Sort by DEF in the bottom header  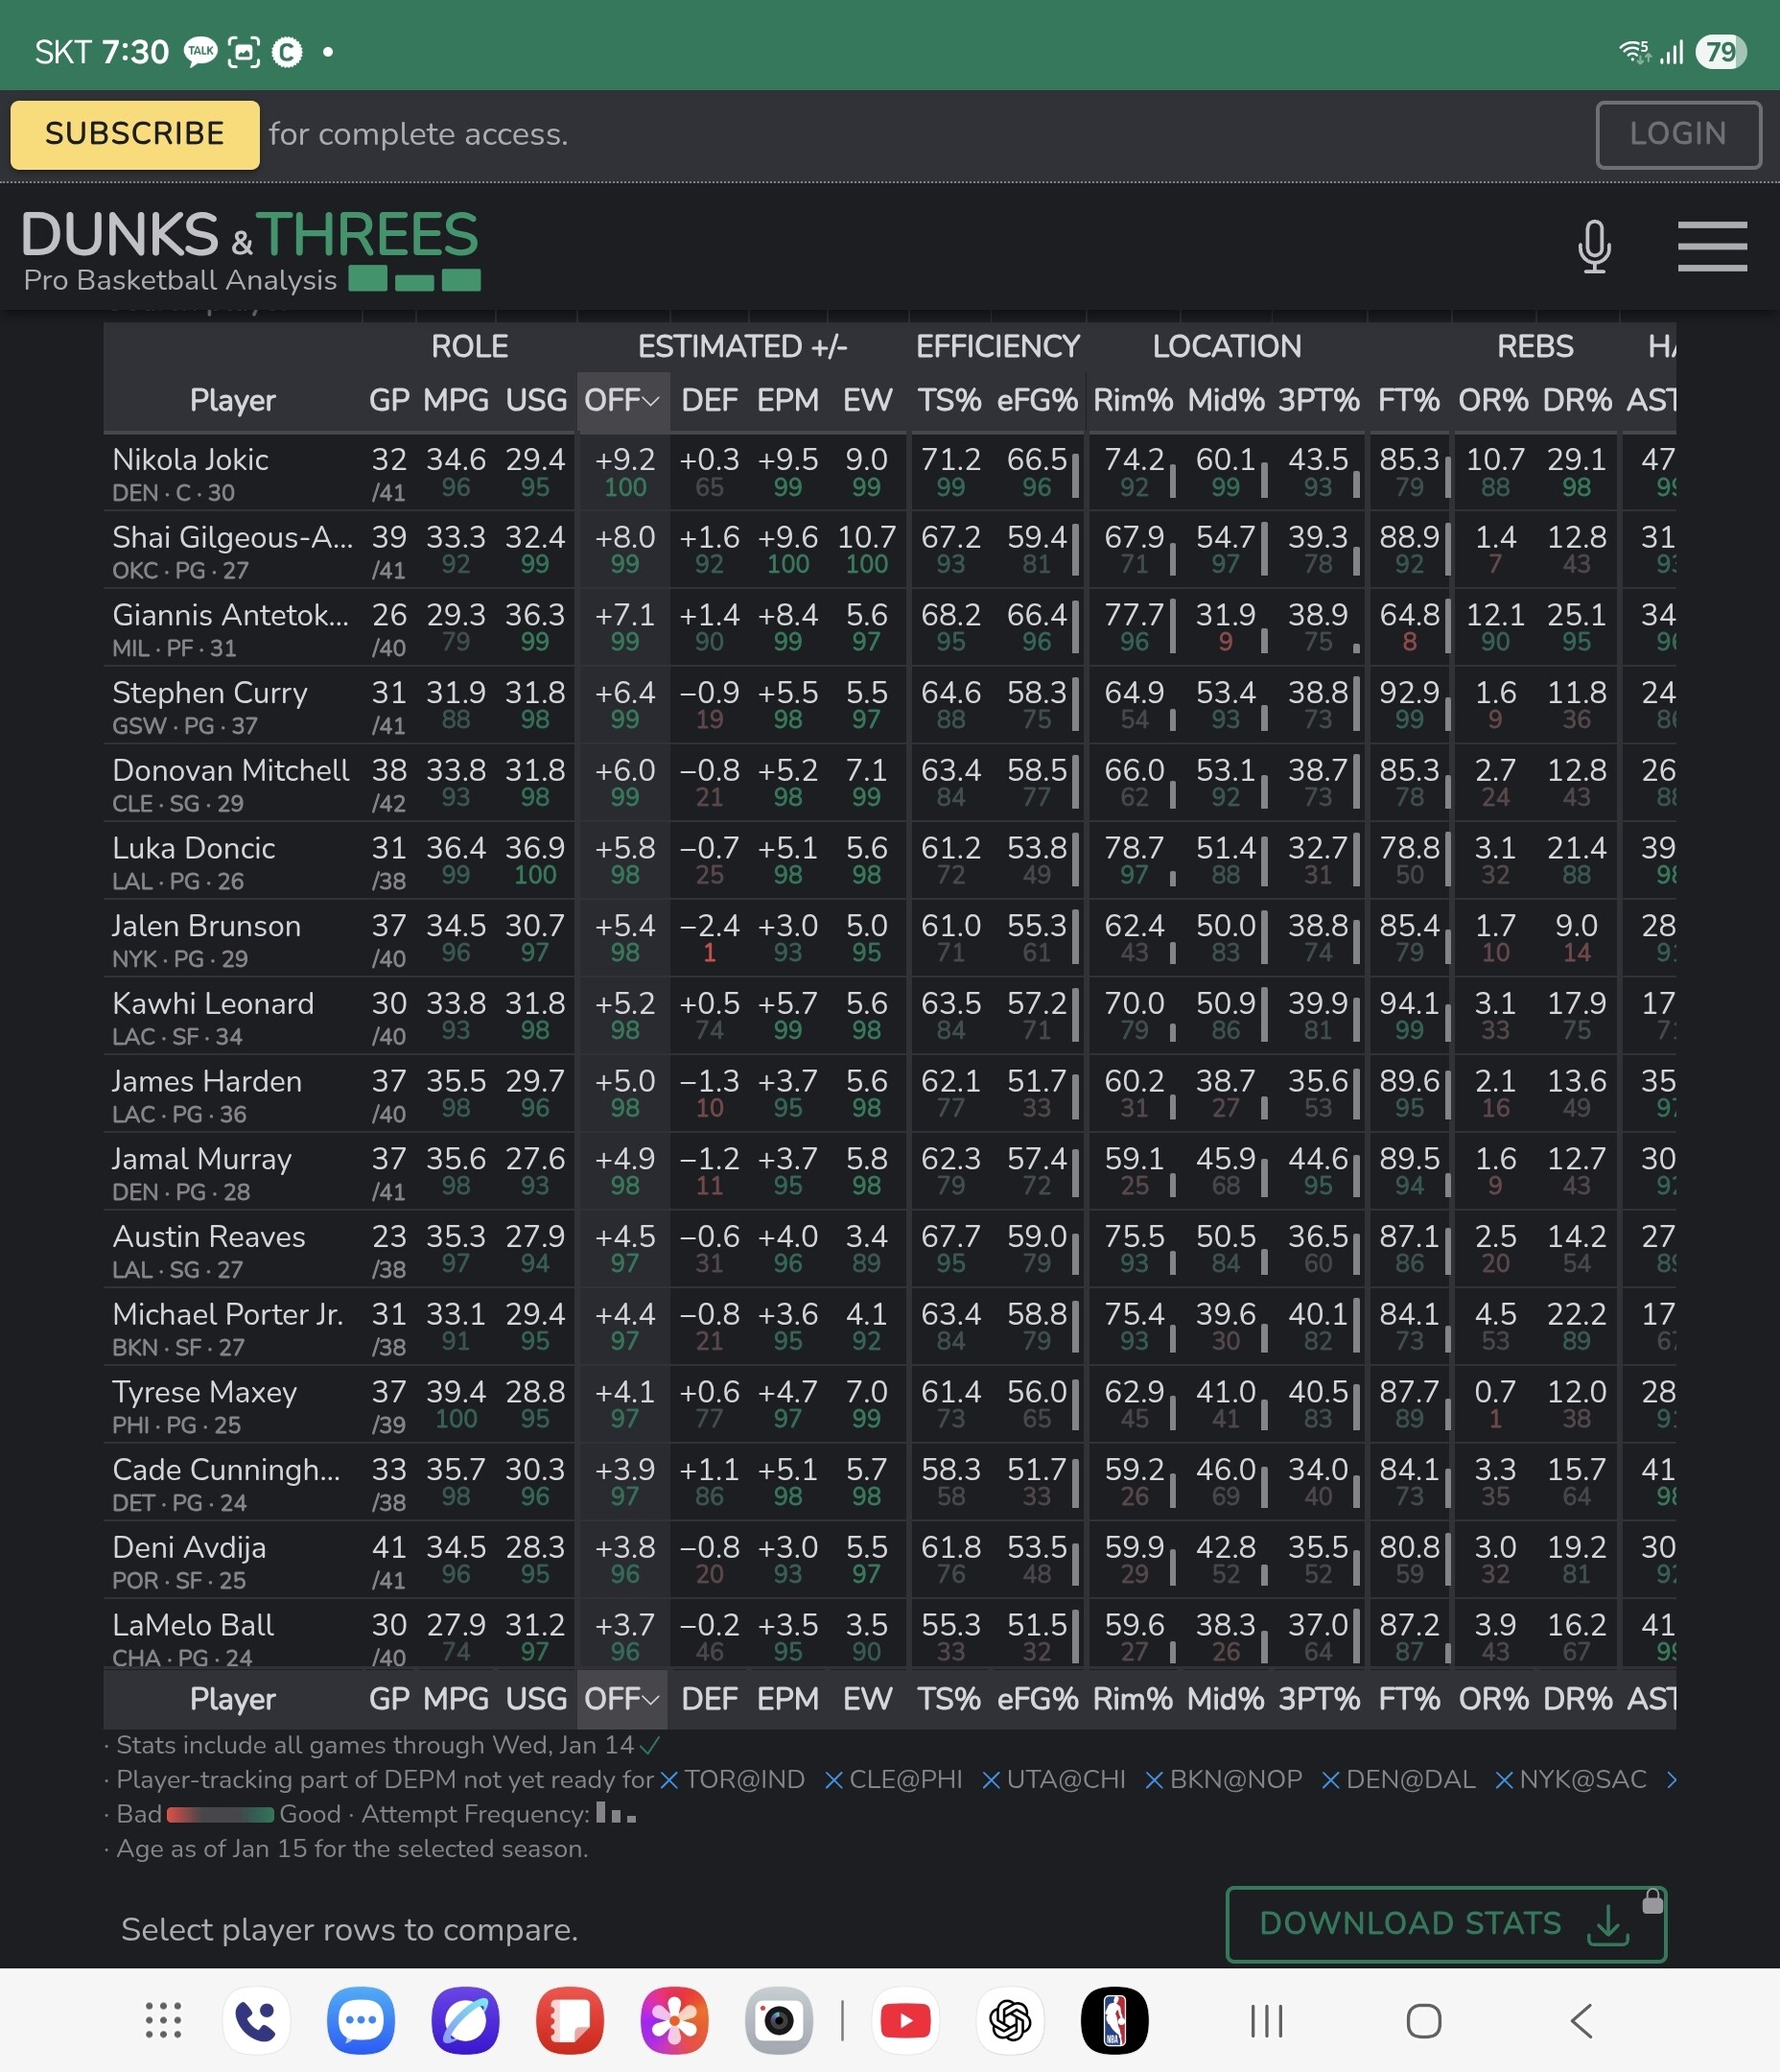[x=709, y=1699]
